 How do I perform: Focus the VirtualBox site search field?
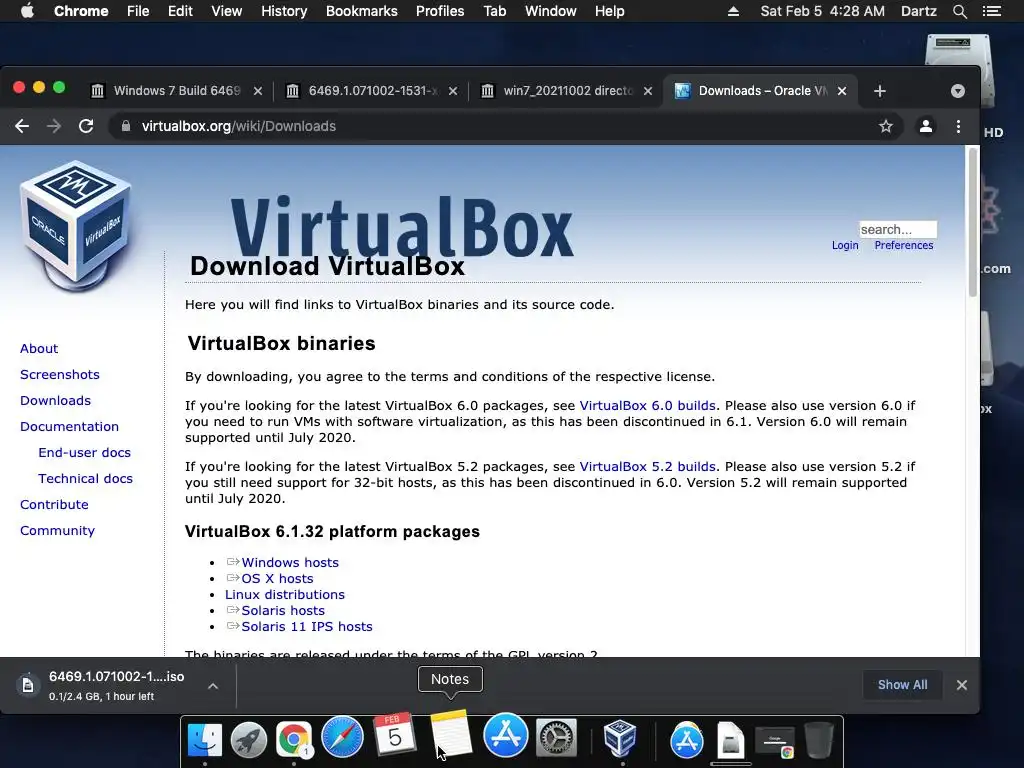pos(898,229)
